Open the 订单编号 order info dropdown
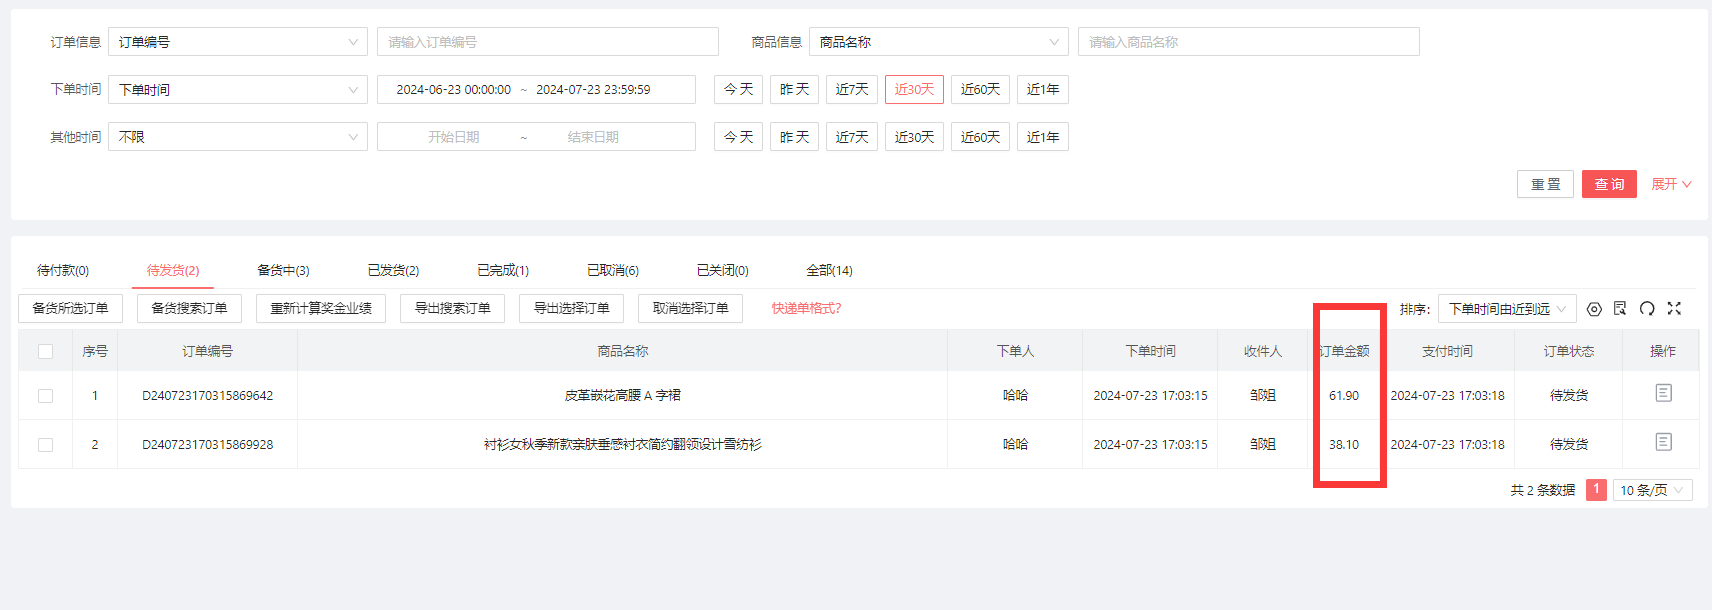Image resolution: width=1712 pixels, height=610 pixels. [237, 42]
